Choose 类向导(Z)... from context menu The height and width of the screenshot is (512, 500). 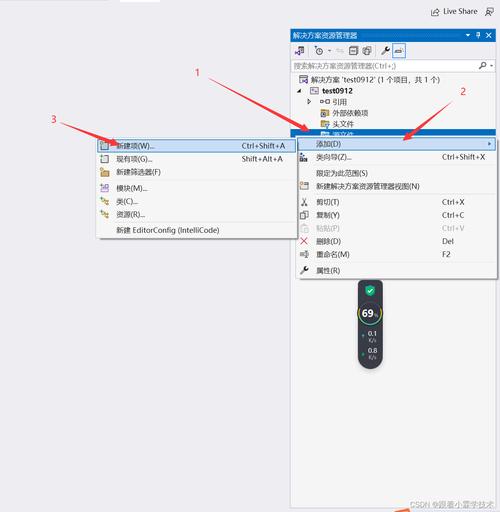tap(396, 157)
